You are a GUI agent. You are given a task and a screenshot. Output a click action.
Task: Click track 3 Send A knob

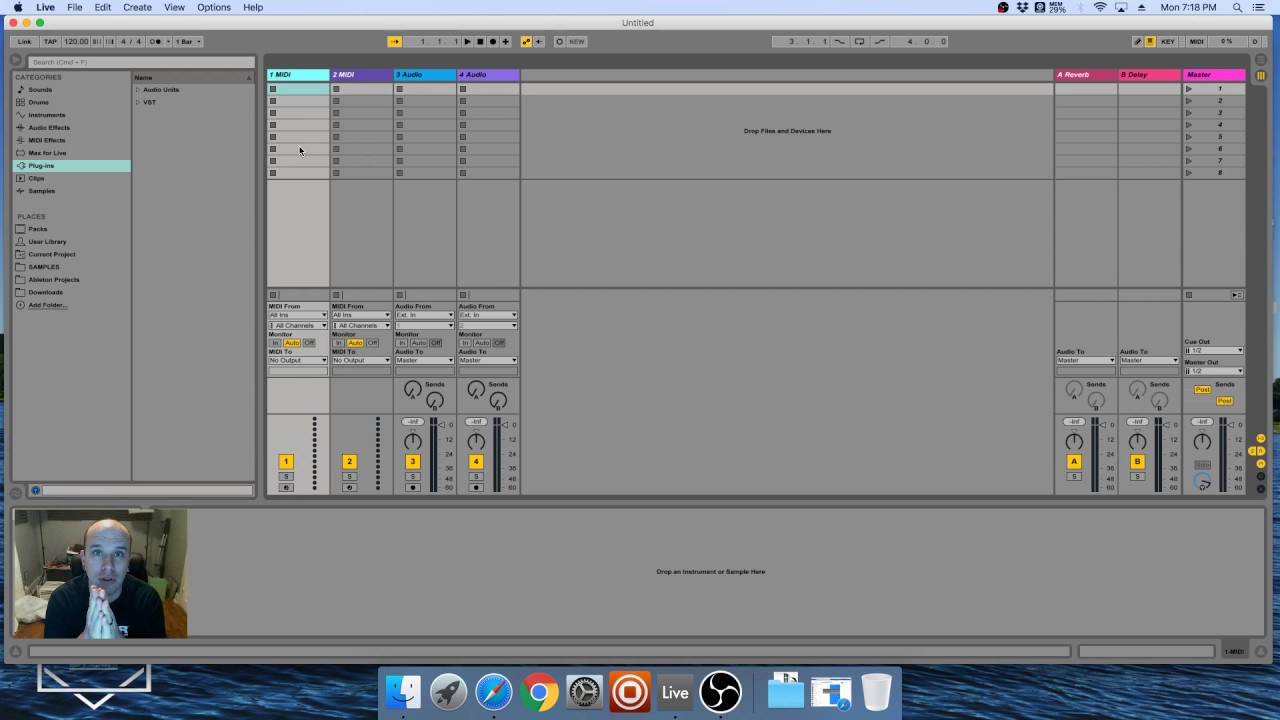coord(412,389)
